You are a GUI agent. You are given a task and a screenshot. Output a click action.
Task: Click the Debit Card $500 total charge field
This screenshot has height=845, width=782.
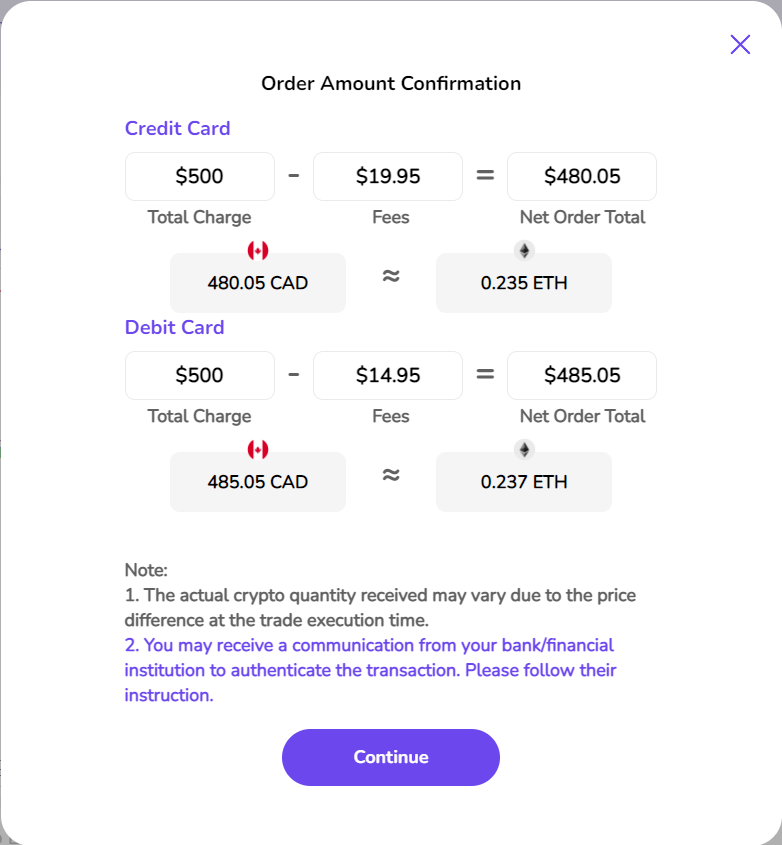(x=200, y=376)
